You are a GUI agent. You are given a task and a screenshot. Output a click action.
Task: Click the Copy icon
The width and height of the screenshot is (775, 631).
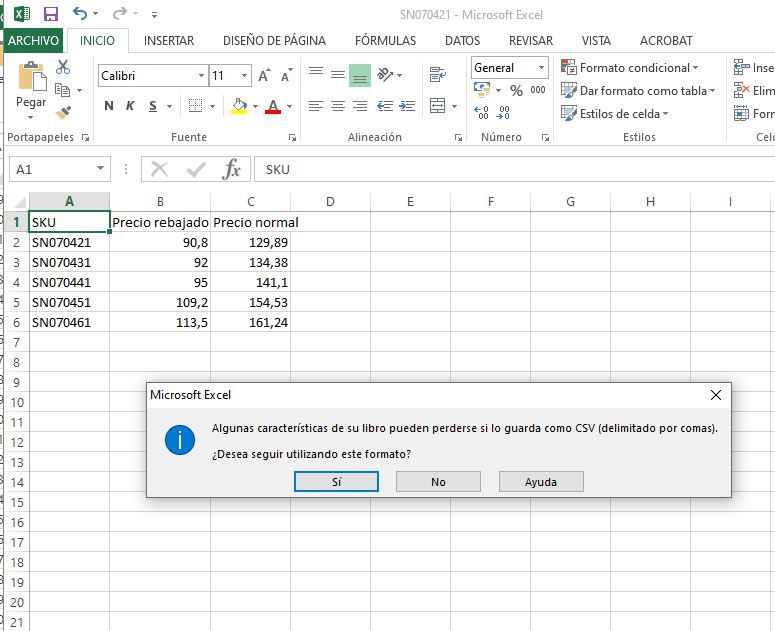pos(62,90)
